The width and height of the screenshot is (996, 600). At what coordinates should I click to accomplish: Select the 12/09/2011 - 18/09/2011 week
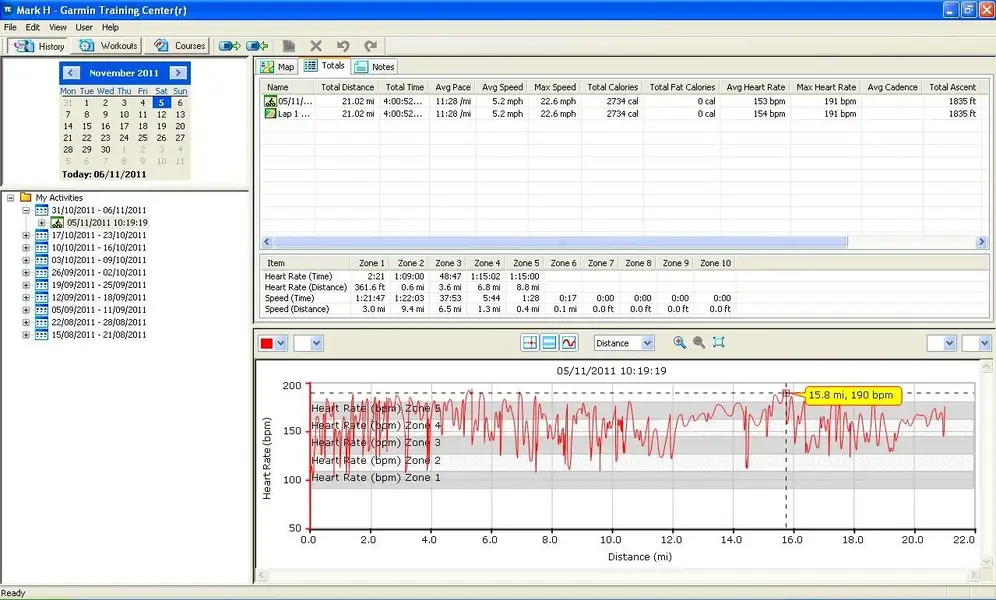tap(98, 297)
